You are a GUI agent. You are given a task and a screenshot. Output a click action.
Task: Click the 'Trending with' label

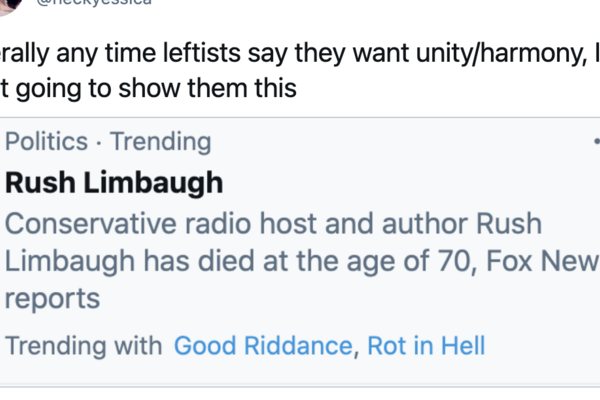point(83,346)
